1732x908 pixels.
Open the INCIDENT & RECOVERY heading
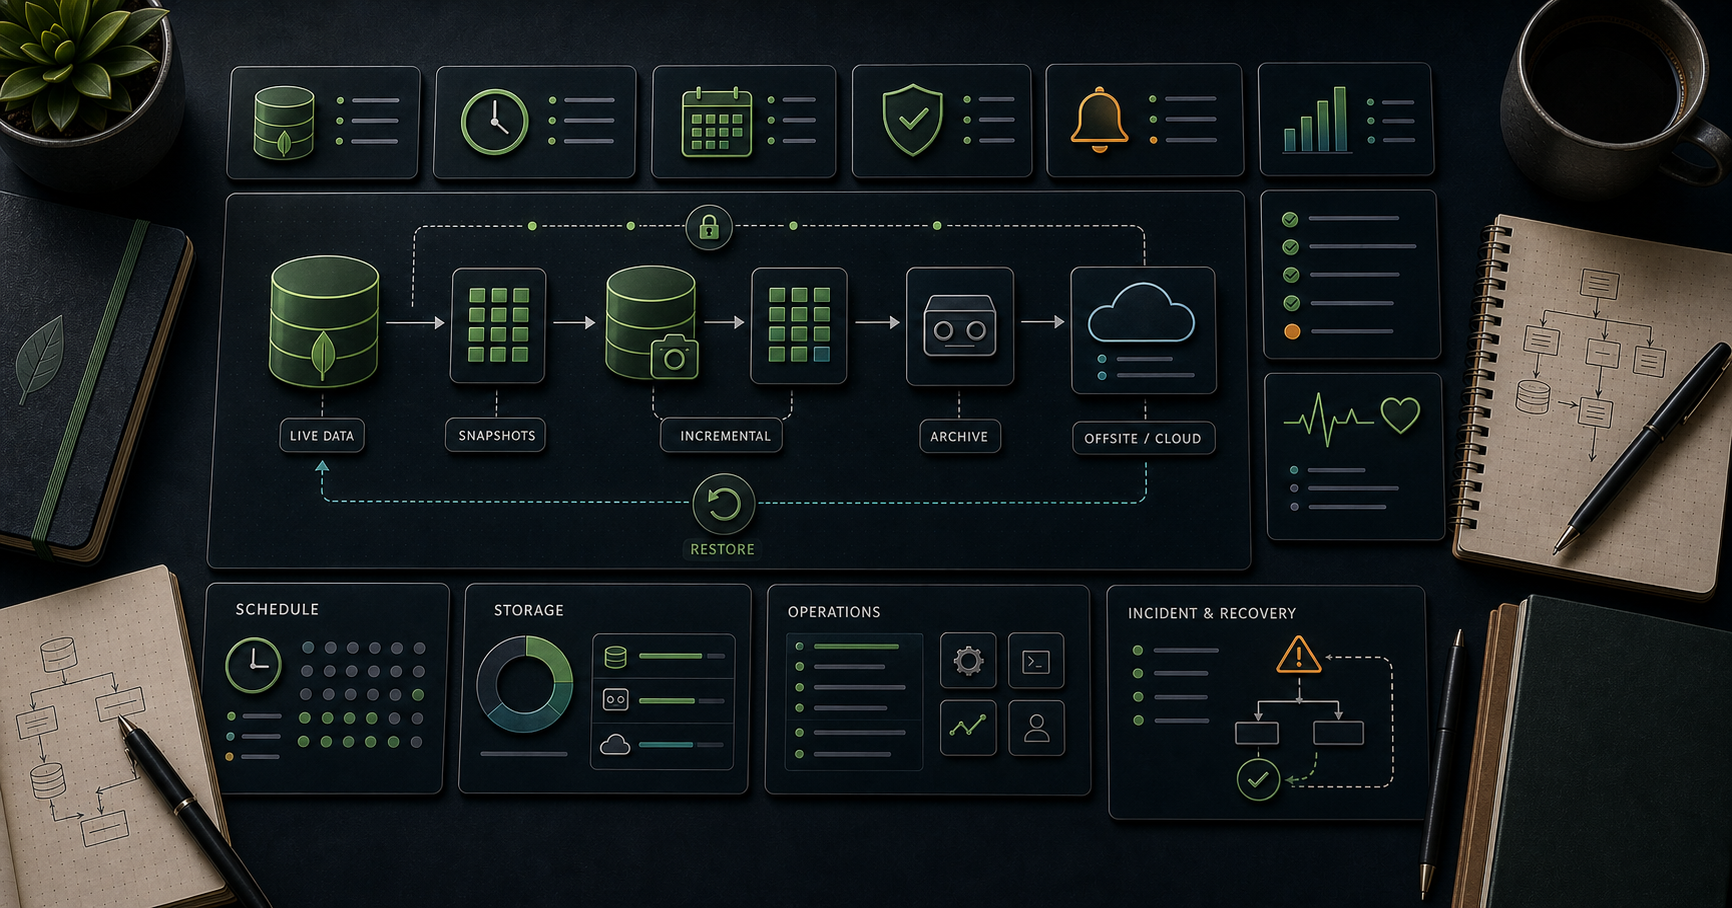pos(1212,613)
